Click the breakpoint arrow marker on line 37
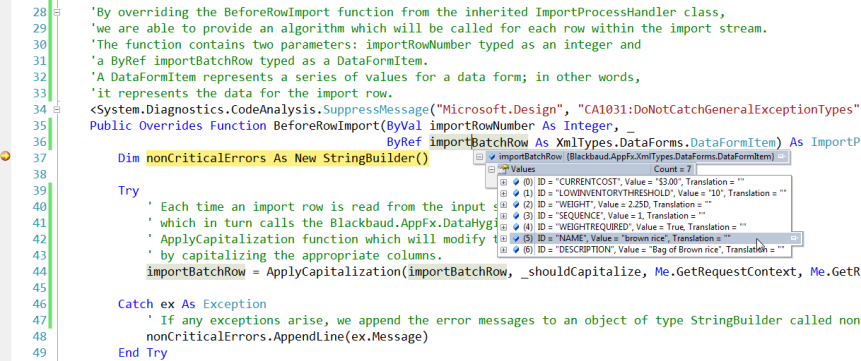Image resolution: width=861 pixels, height=361 pixels. point(5,157)
